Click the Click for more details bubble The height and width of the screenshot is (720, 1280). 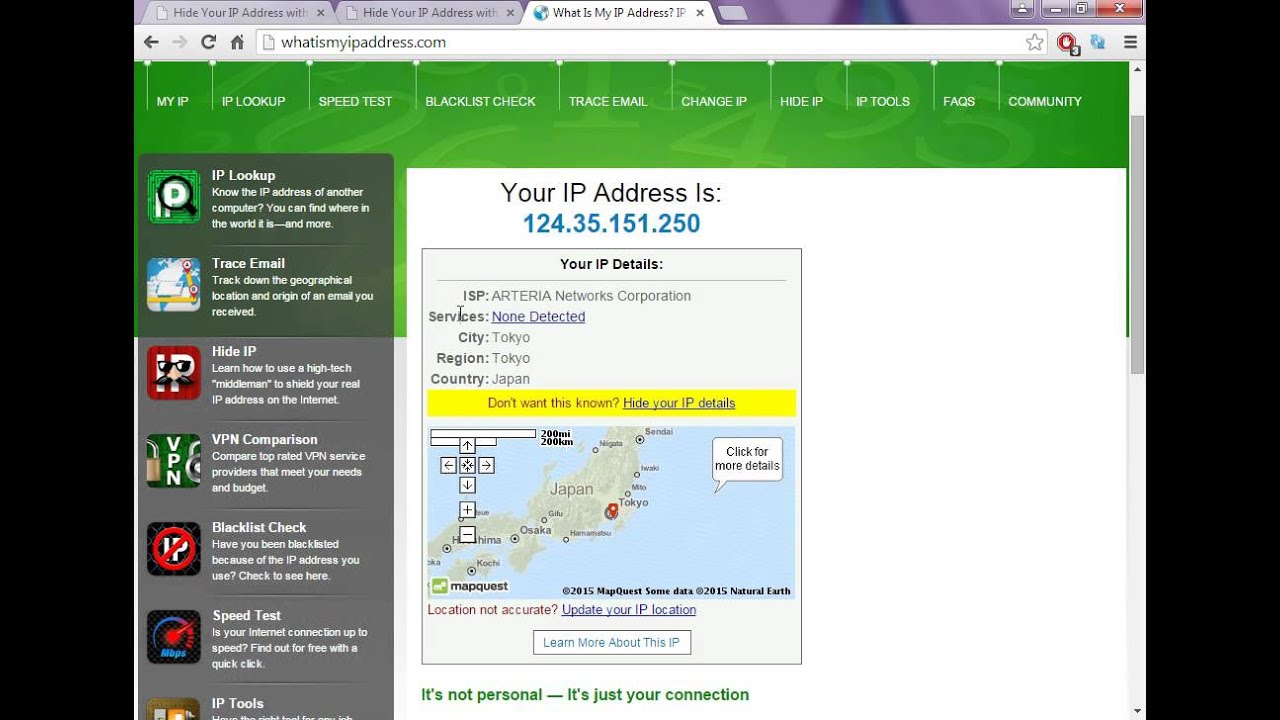(747, 460)
